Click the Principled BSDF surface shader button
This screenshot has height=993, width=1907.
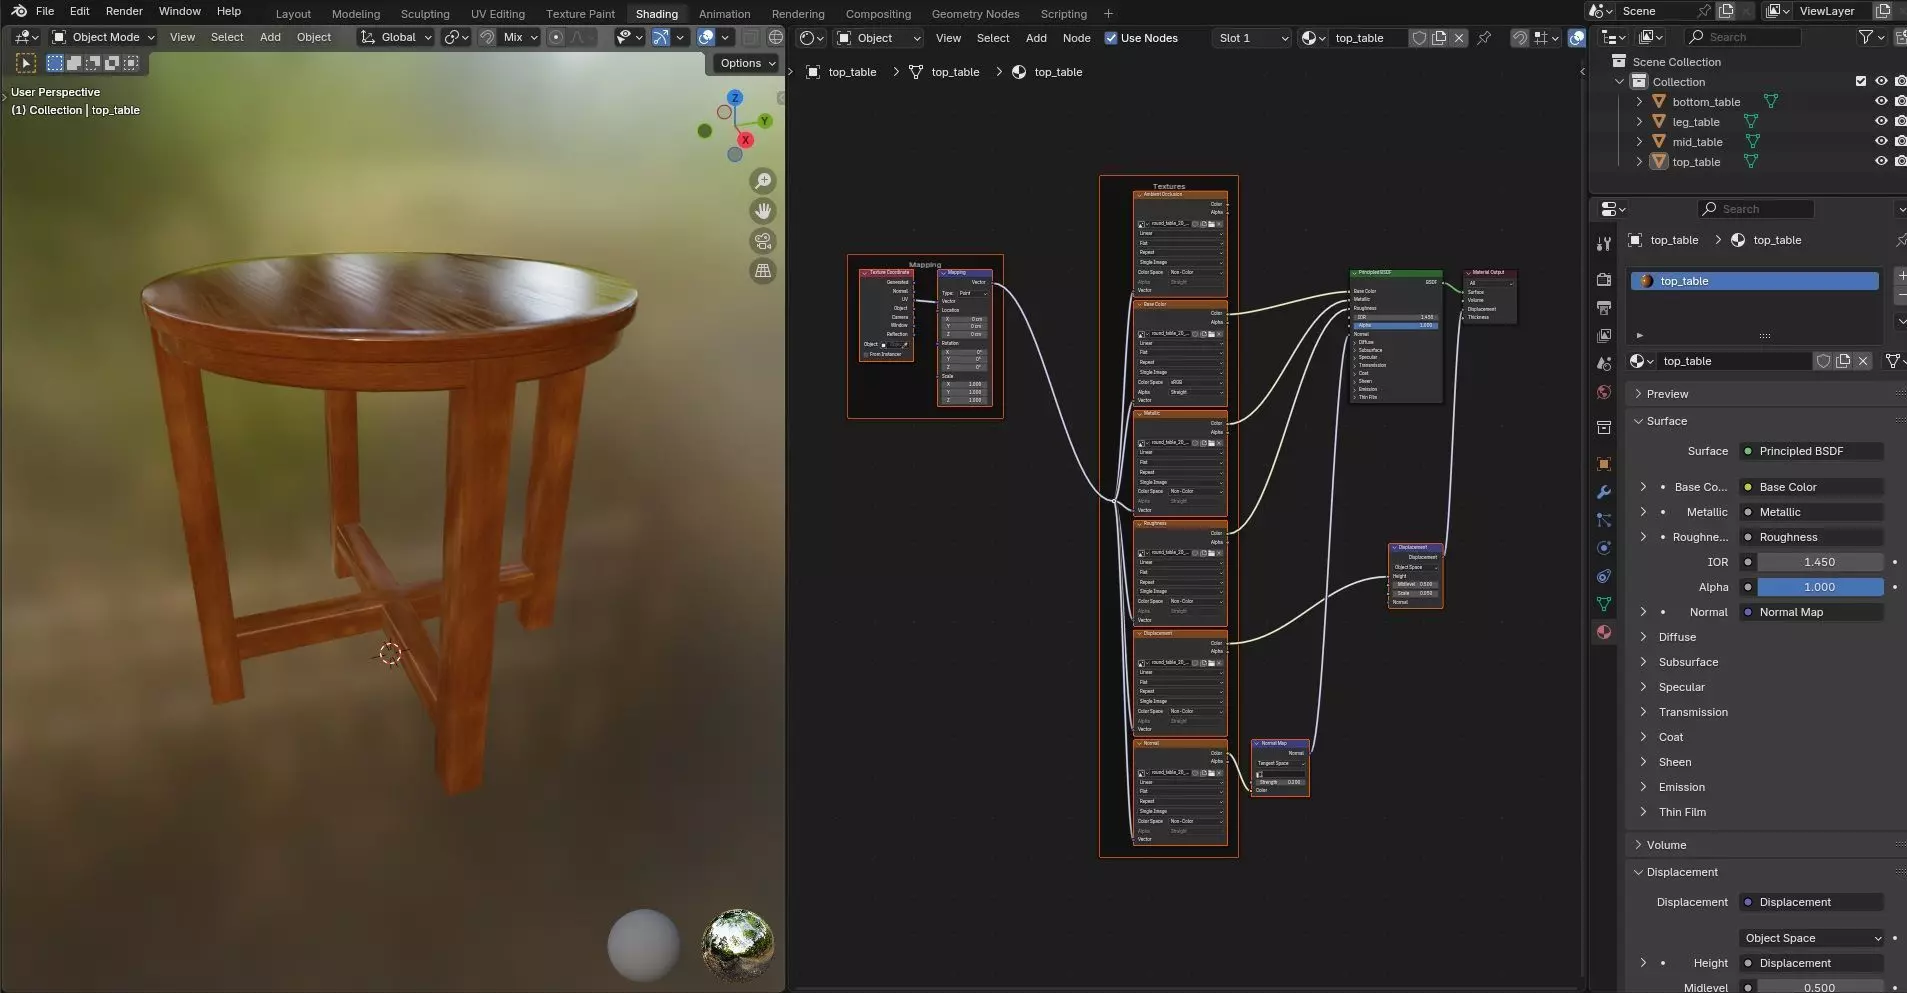pos(1811,451)
